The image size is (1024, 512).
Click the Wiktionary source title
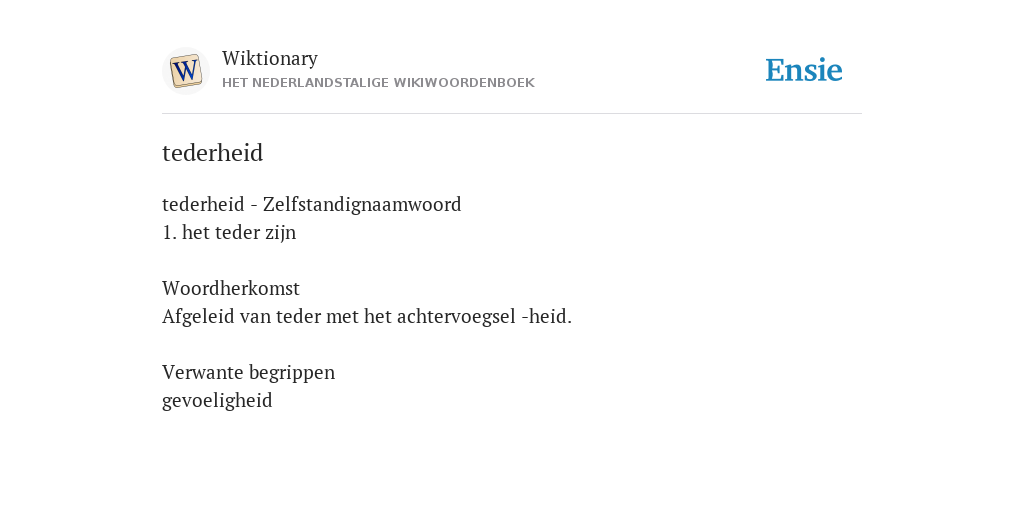click(270, 58)
